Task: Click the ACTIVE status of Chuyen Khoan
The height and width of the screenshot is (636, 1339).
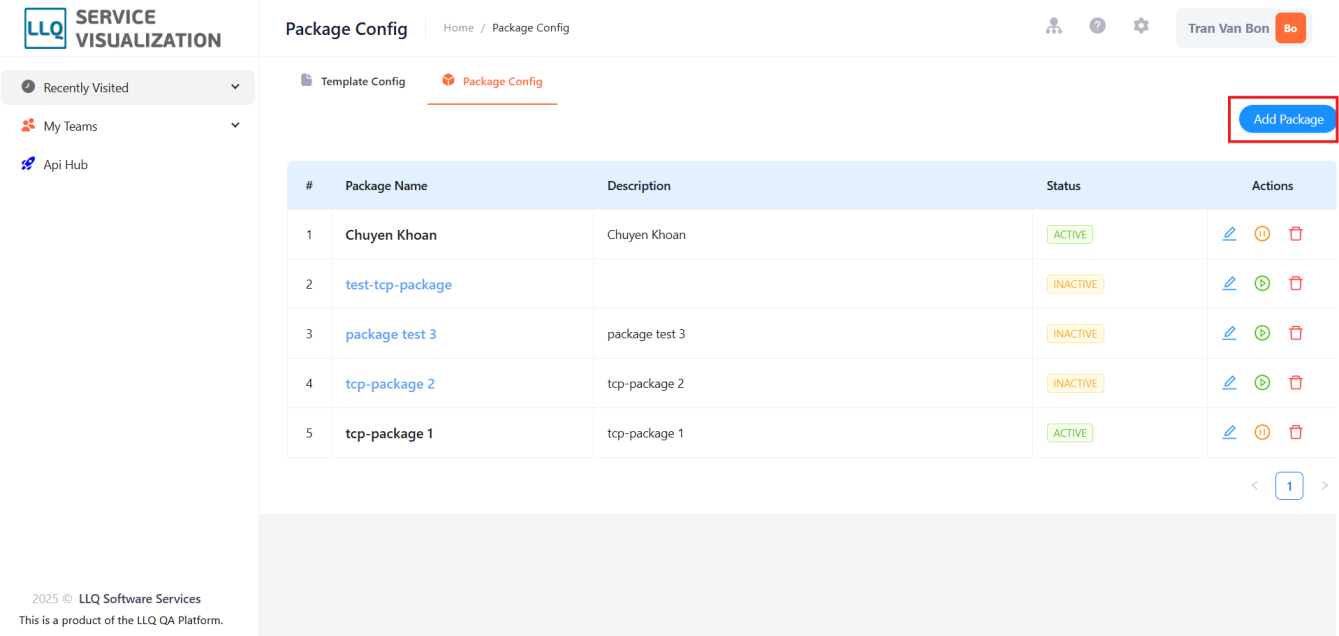Action: tap(1070, 235)
